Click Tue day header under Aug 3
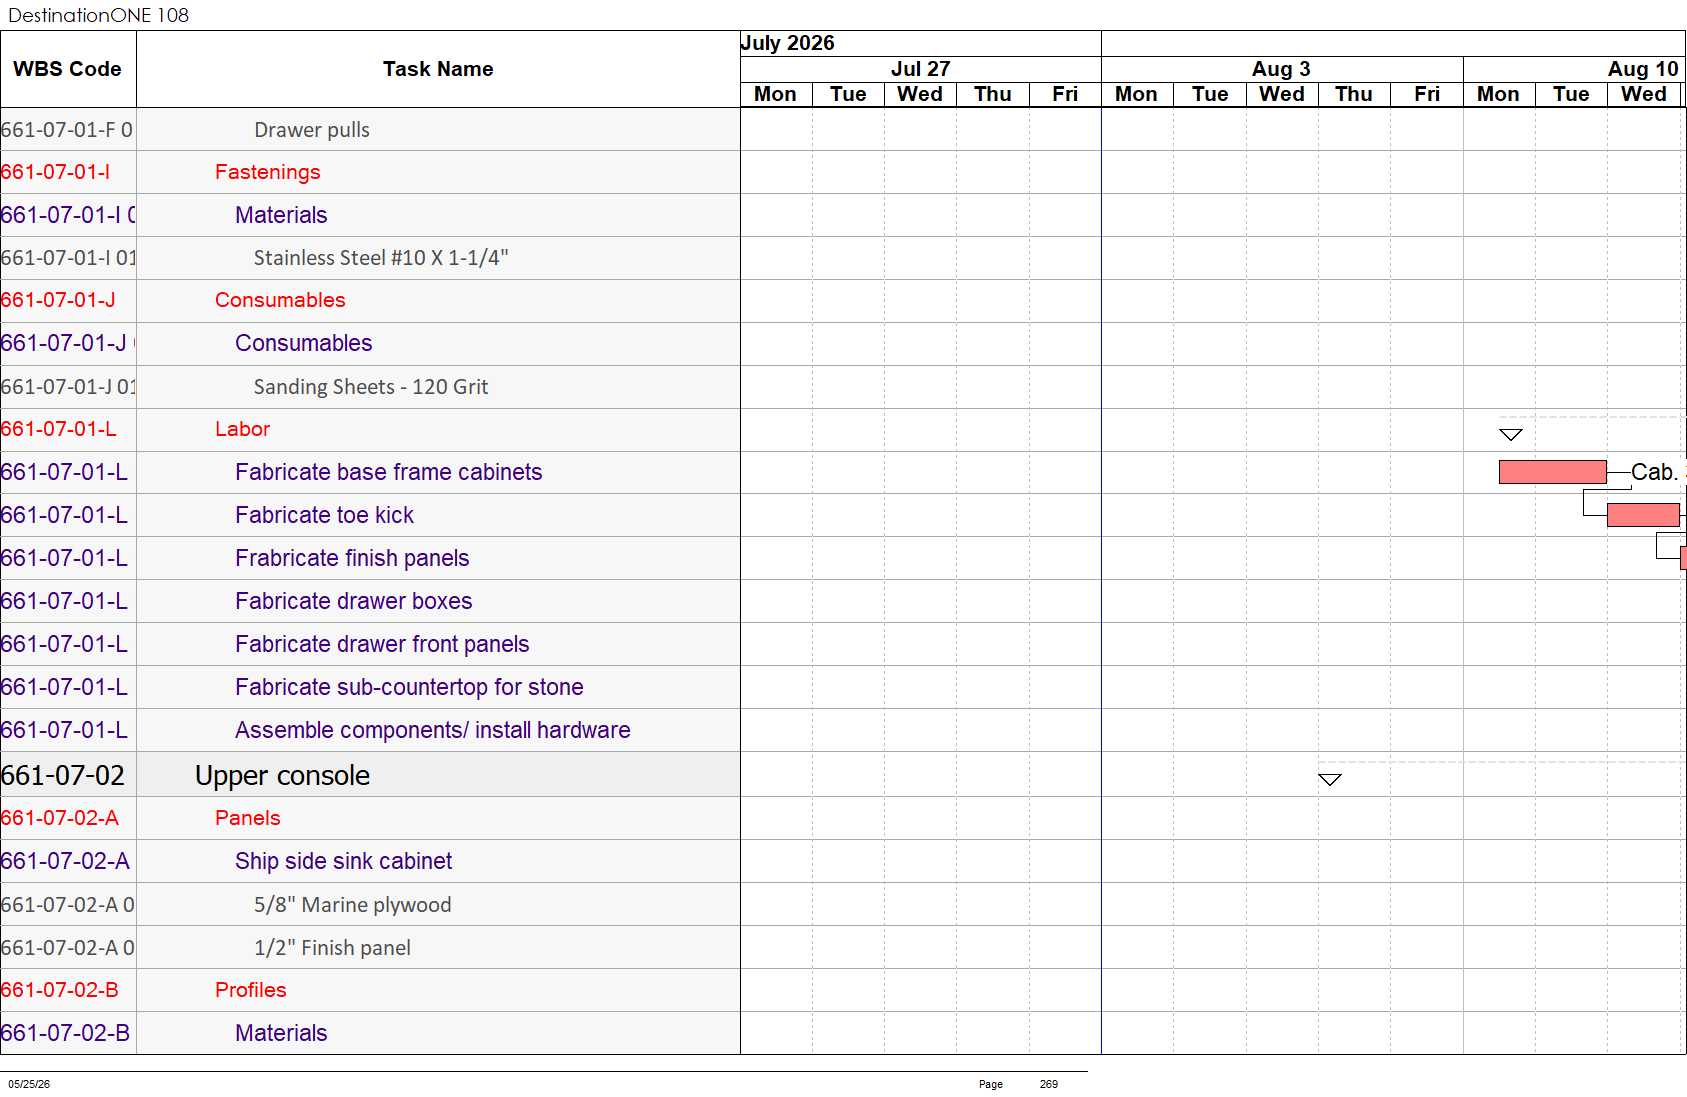The height and width of the screenshot is (1097, 1687). [1210, 94]
